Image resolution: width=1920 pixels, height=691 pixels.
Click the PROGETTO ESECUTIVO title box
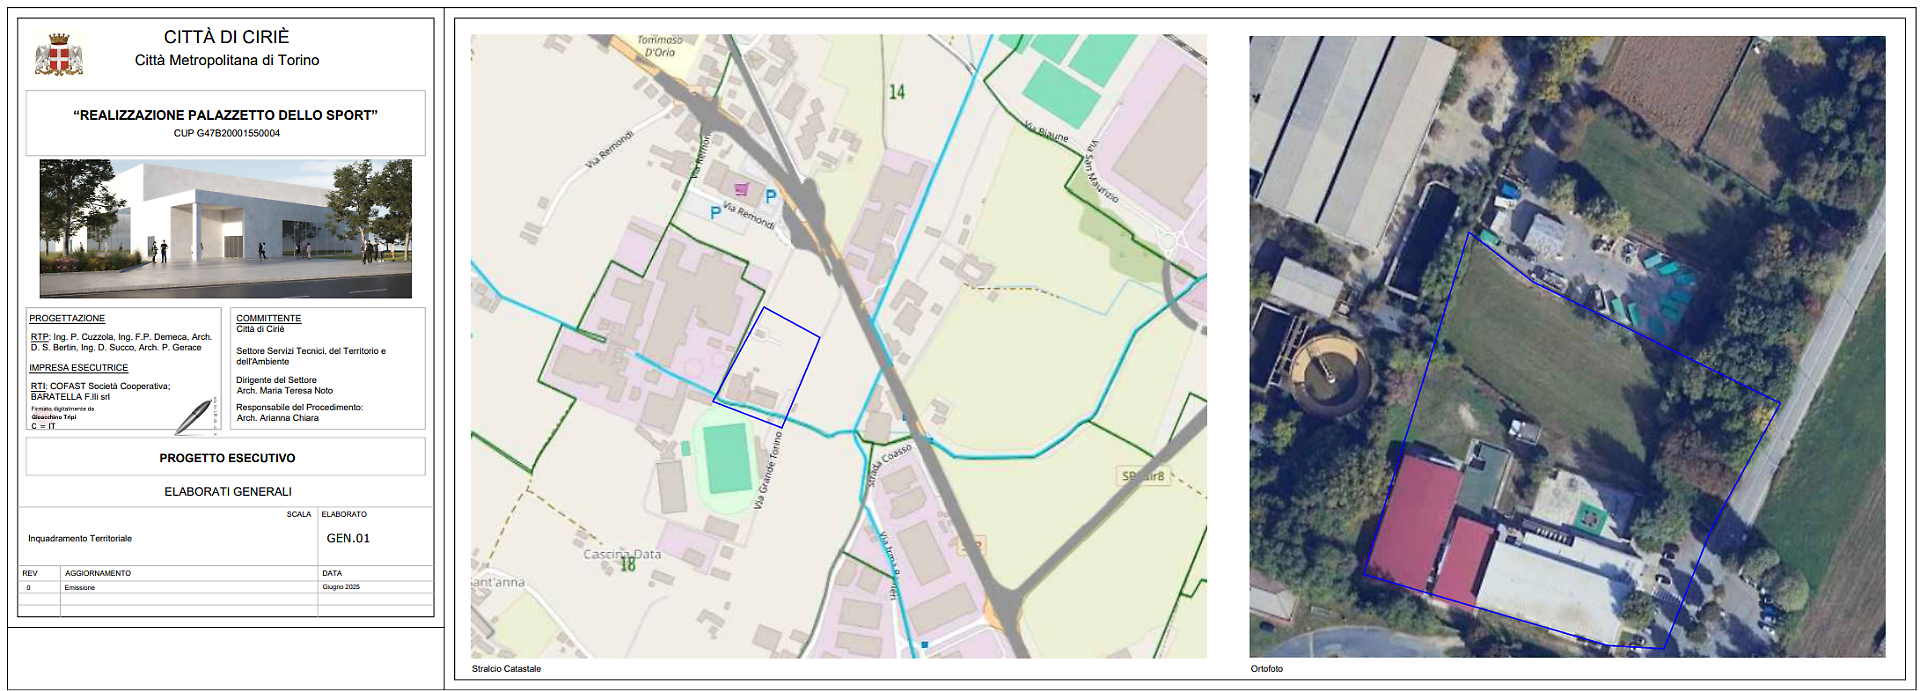coord(226,457)
